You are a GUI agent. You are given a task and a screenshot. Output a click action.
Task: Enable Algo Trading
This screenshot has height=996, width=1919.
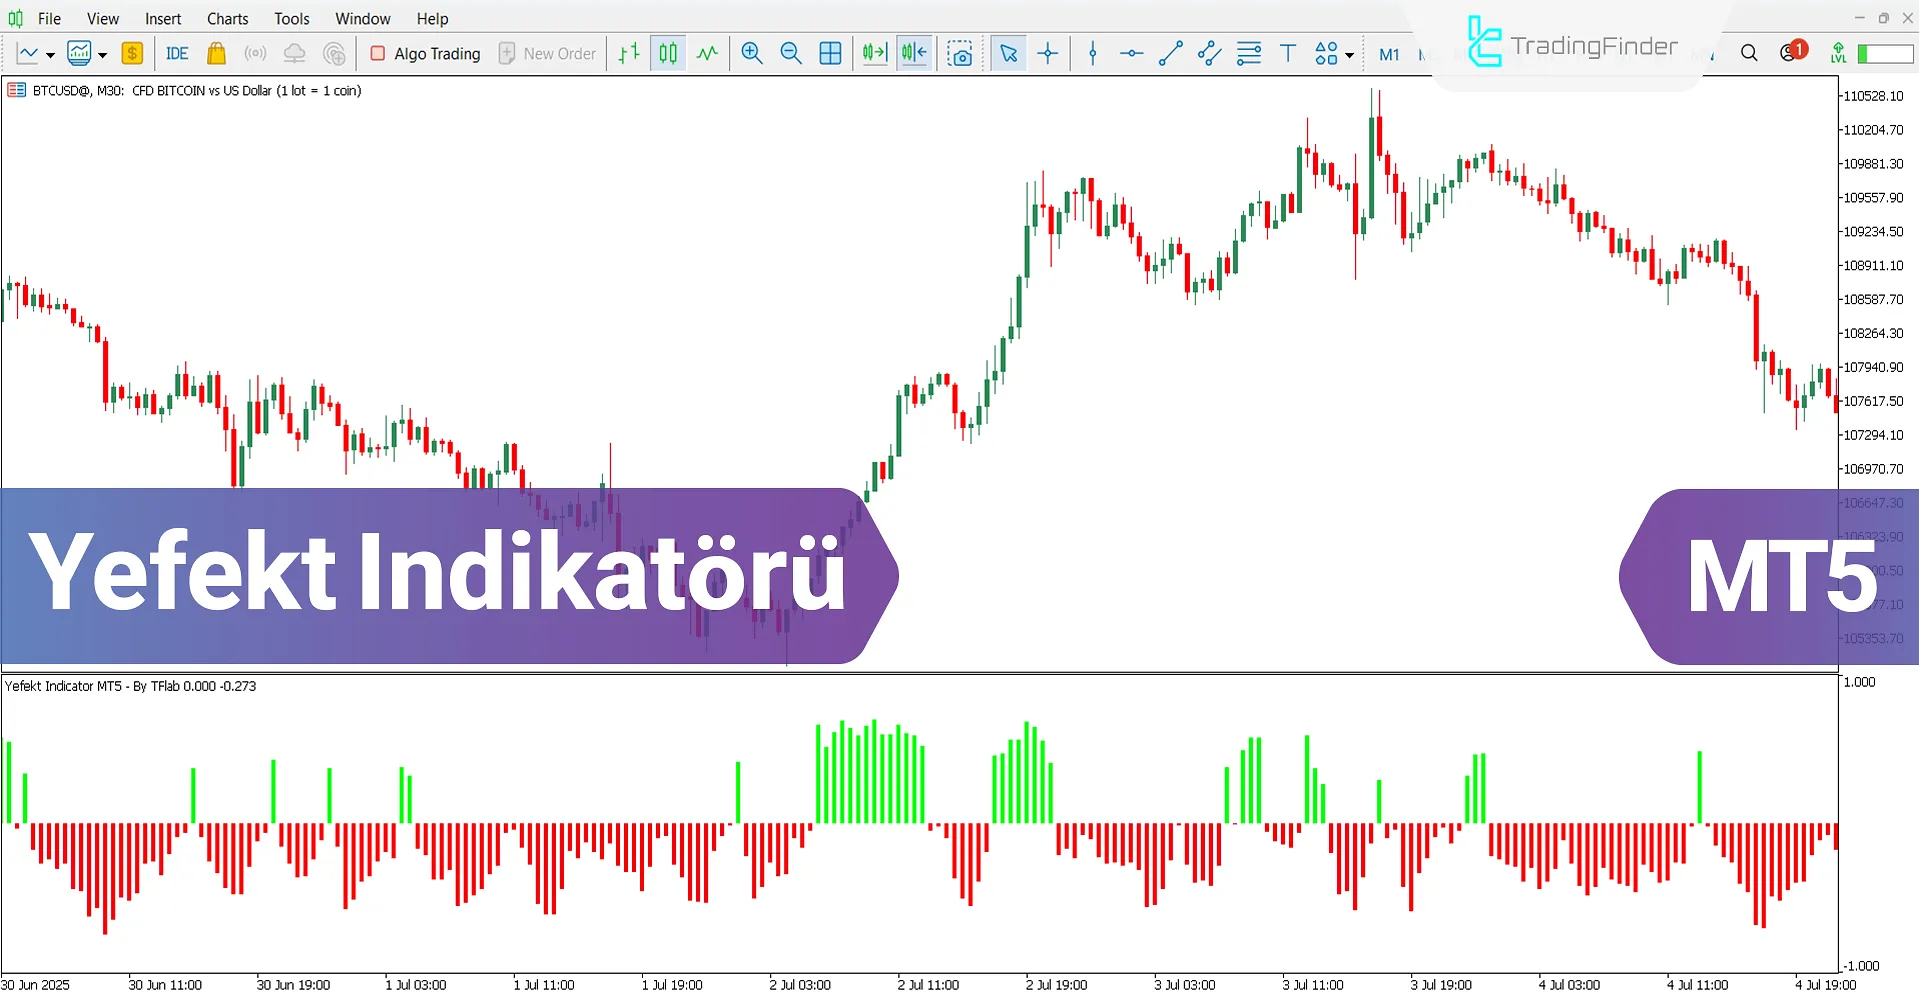click(x=425, y=53)
